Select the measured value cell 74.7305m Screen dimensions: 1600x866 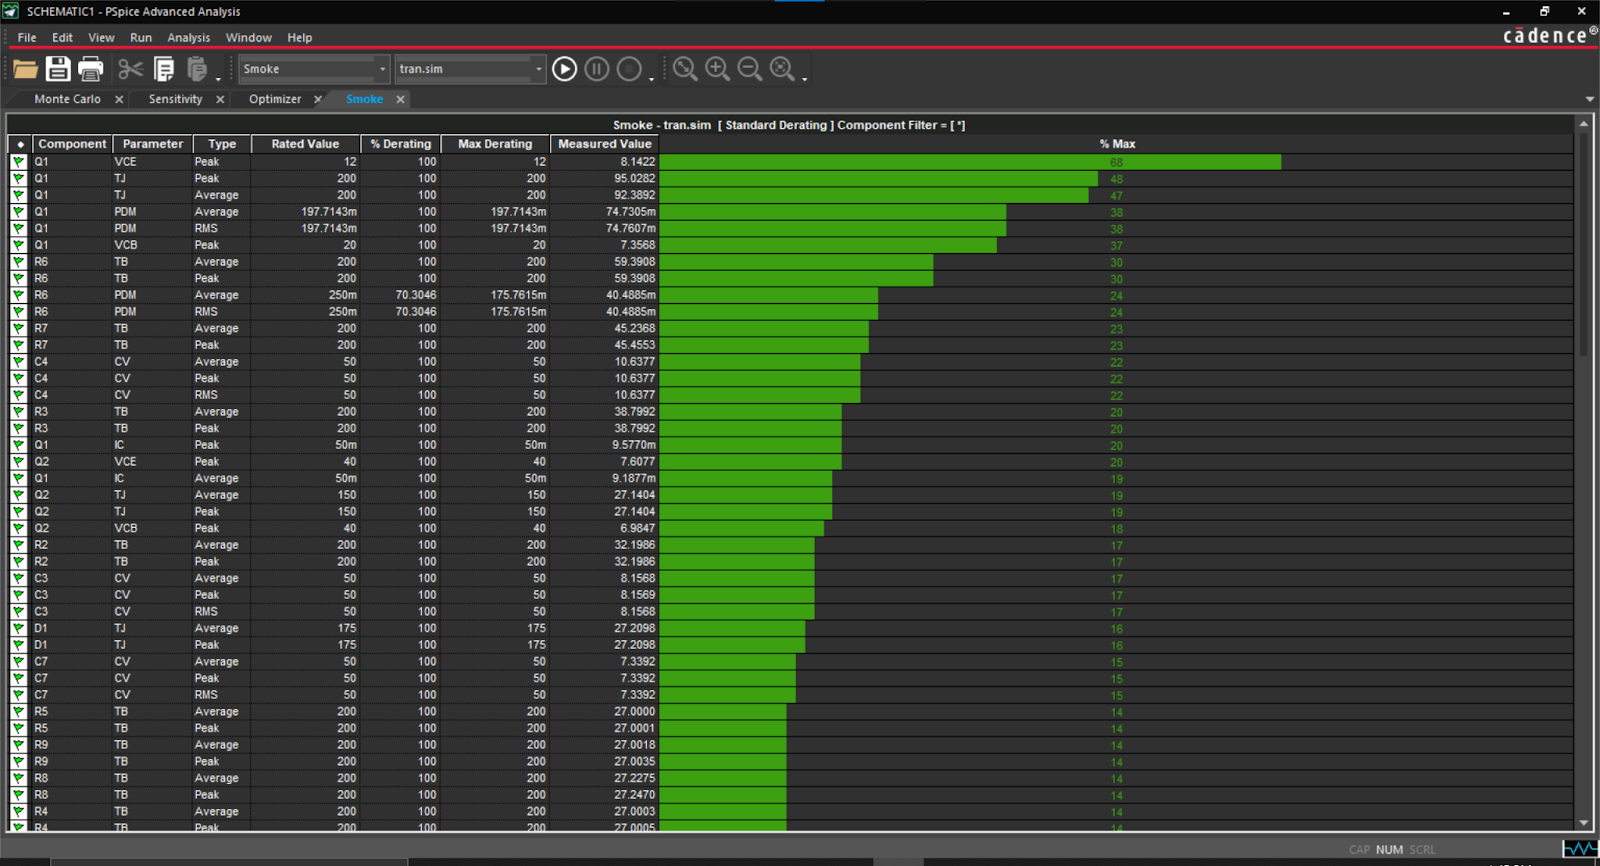[x=604, y=212]
